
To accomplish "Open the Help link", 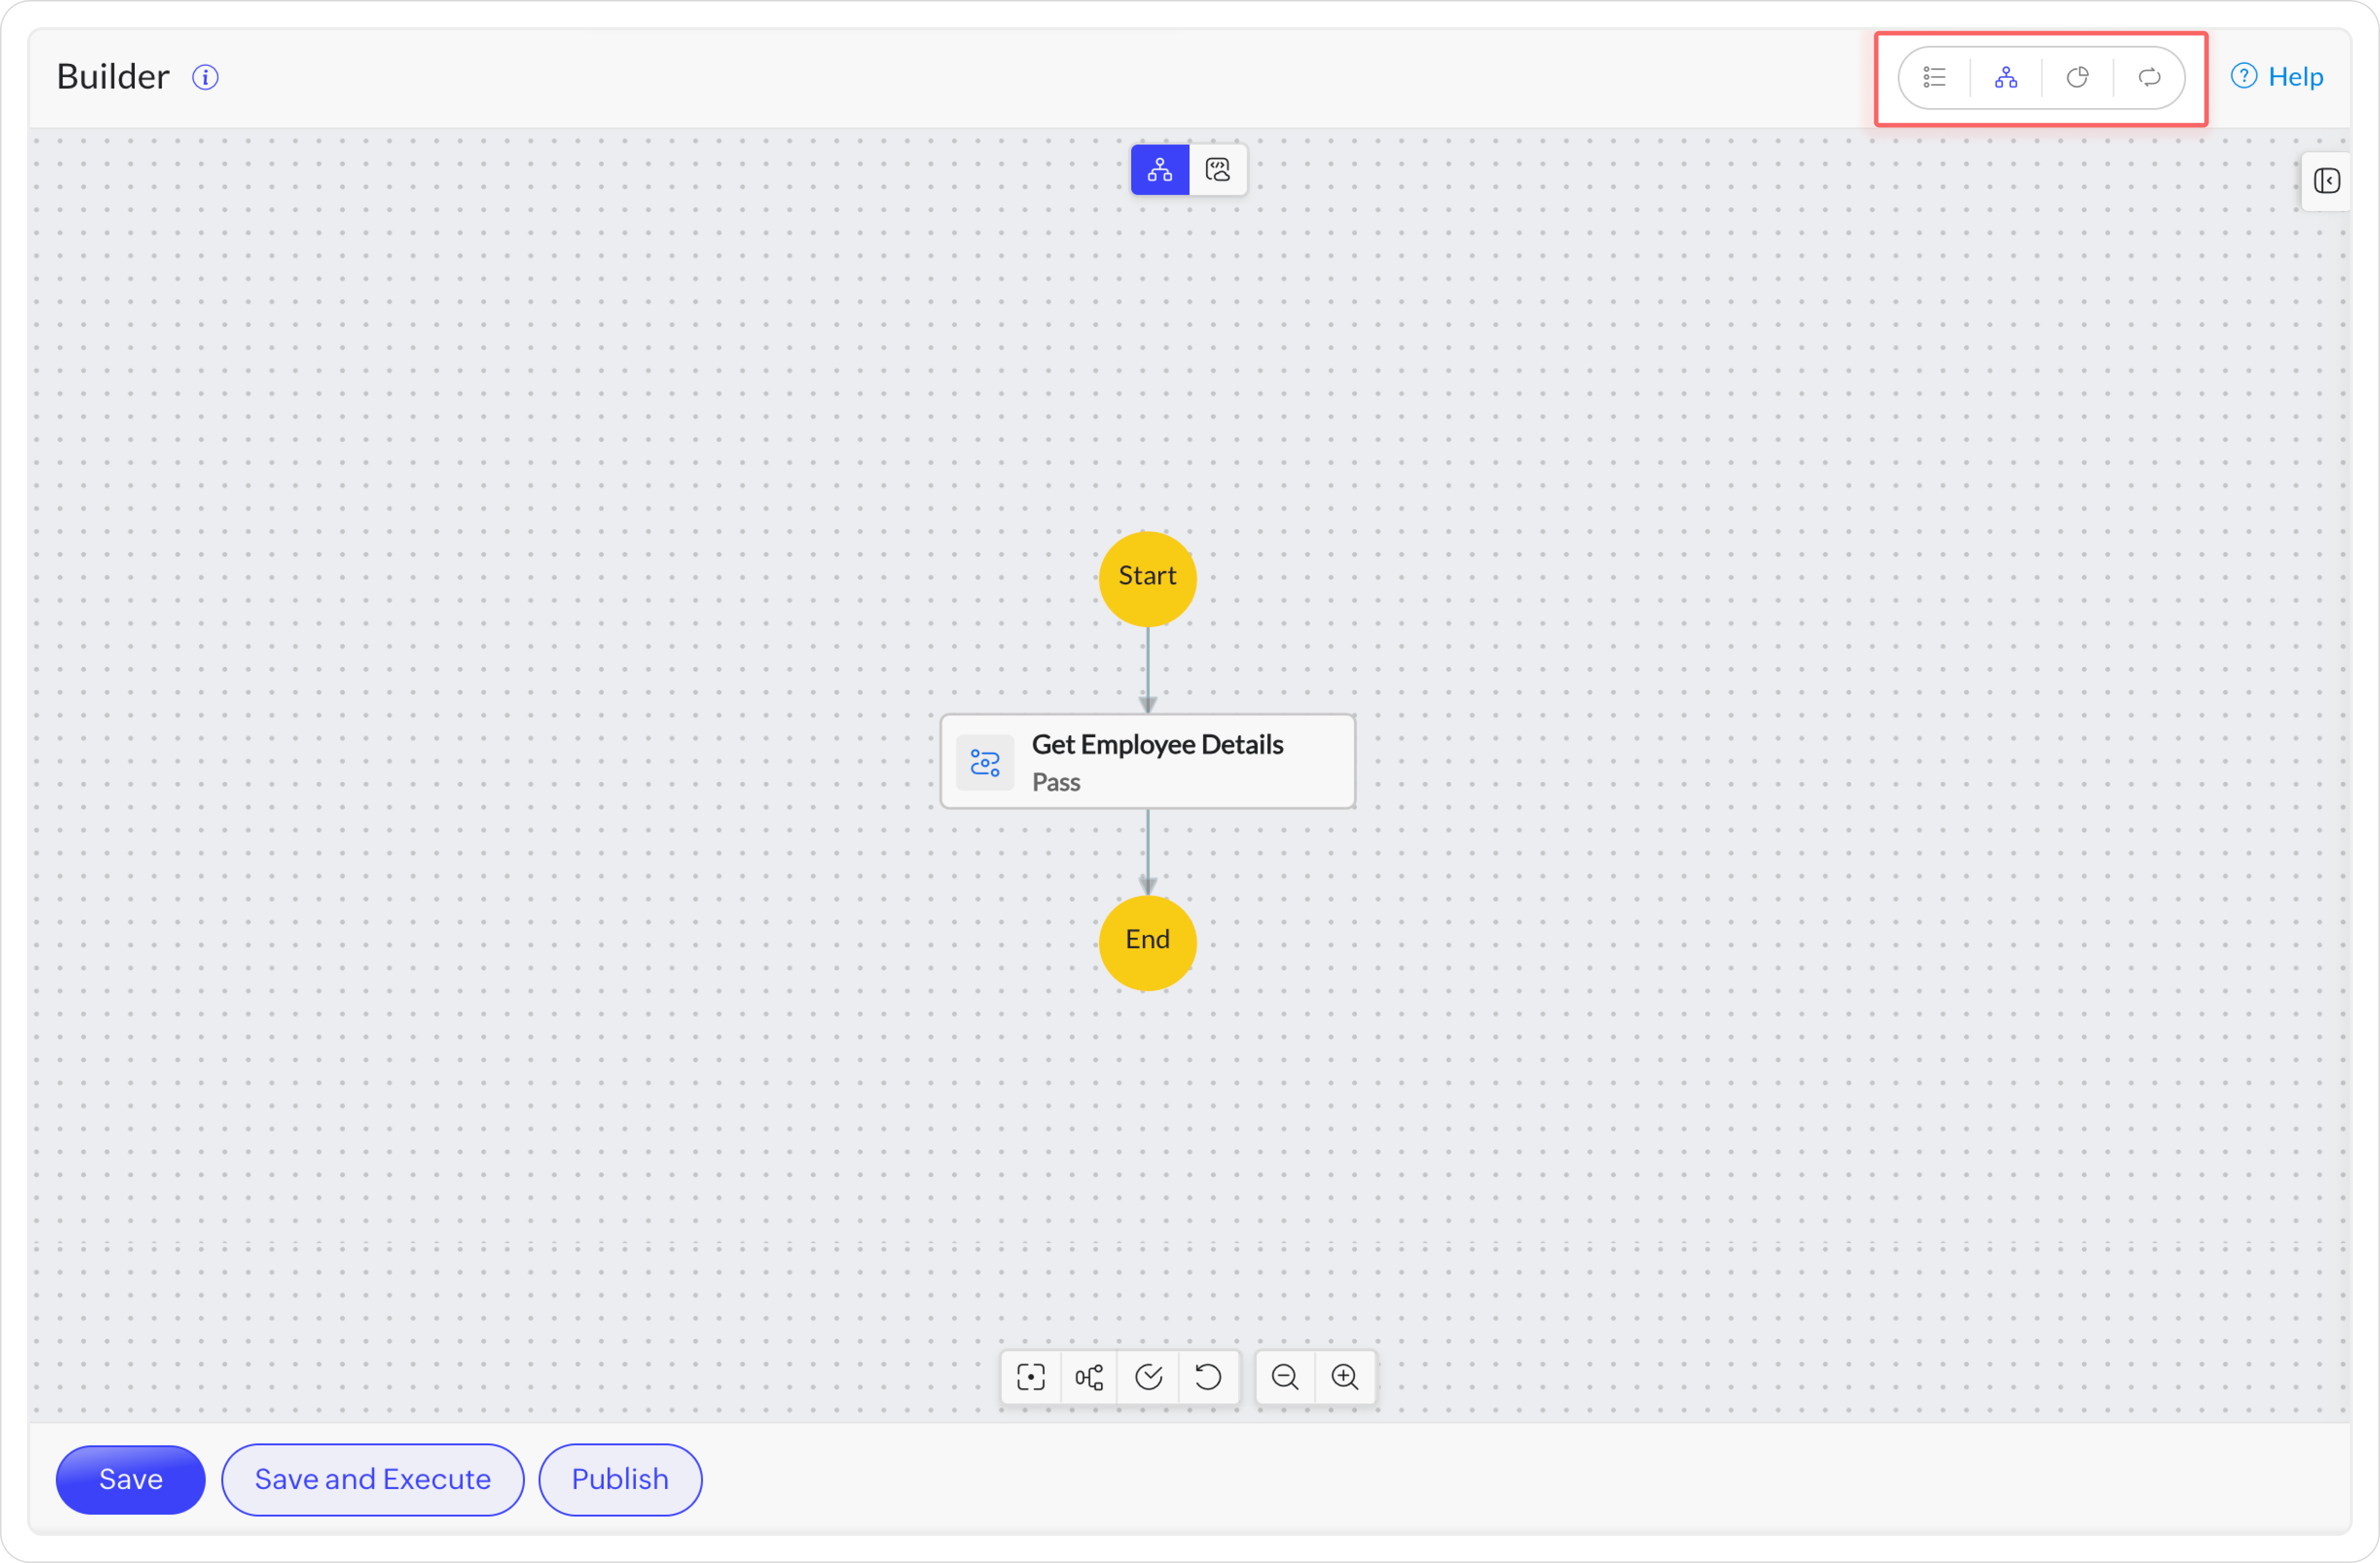I will [2277, 77].
